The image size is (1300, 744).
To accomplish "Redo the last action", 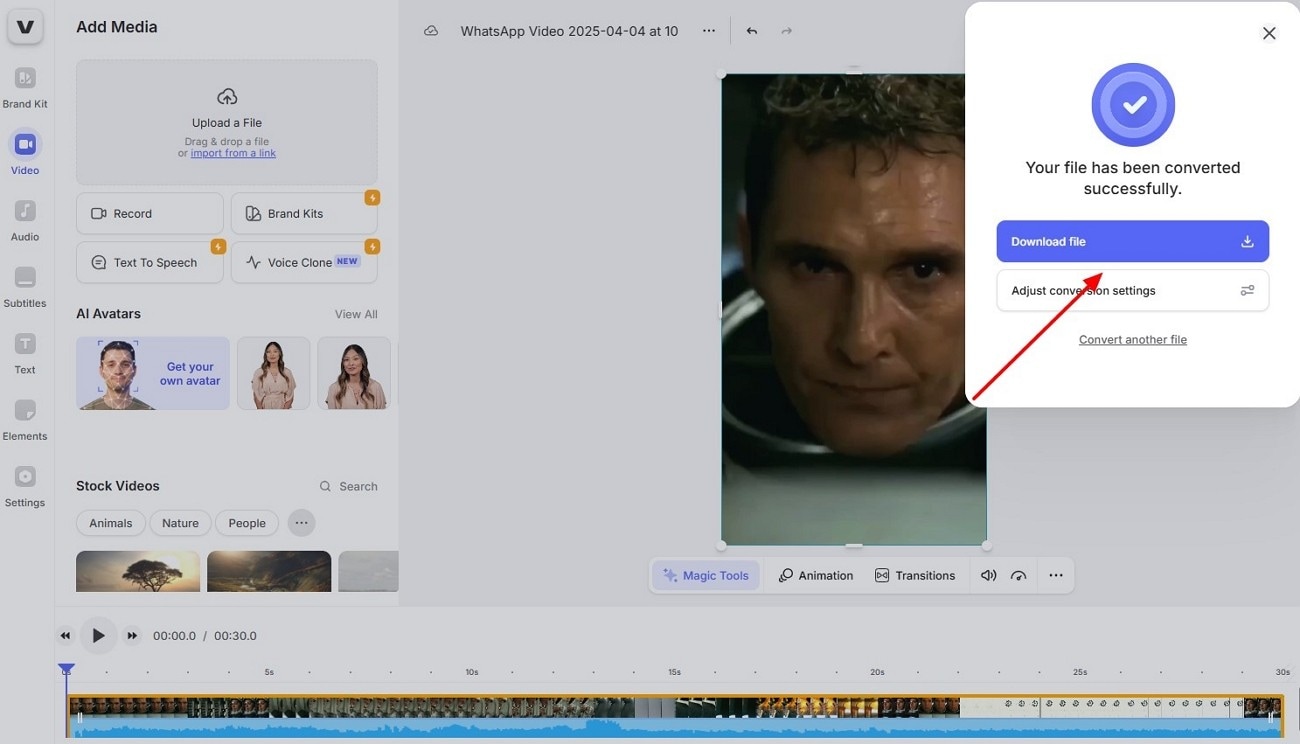I will [787, 31].
